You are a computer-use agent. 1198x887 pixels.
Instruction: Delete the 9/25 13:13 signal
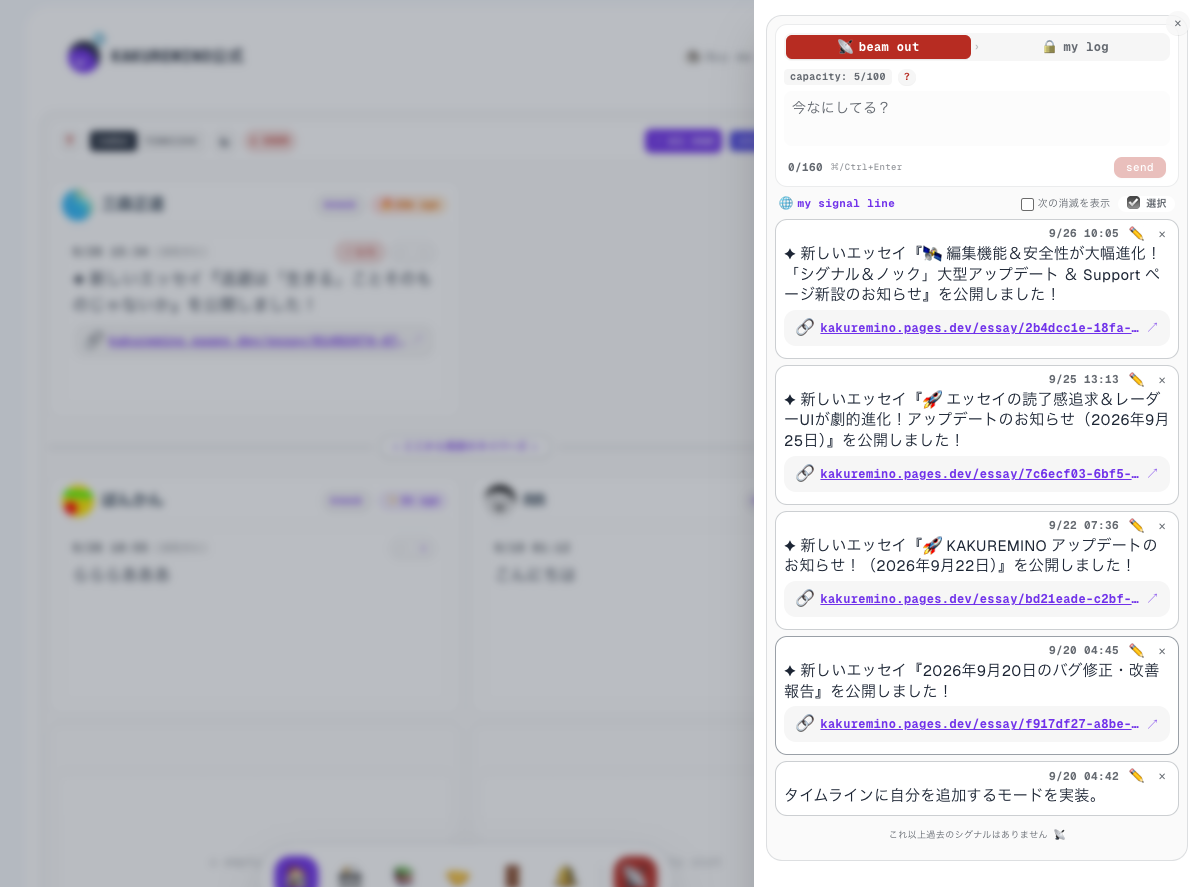pos(1161,380)
